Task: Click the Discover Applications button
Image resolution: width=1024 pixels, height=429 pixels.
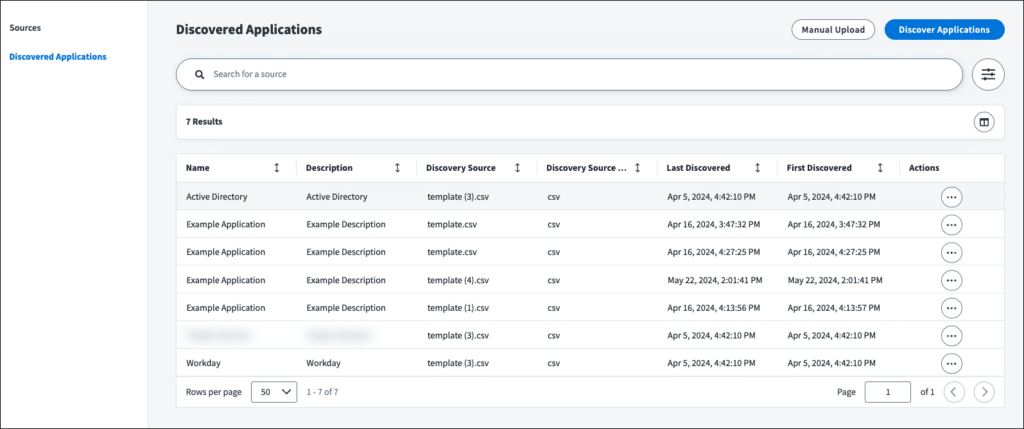Action: click(944, 30)
